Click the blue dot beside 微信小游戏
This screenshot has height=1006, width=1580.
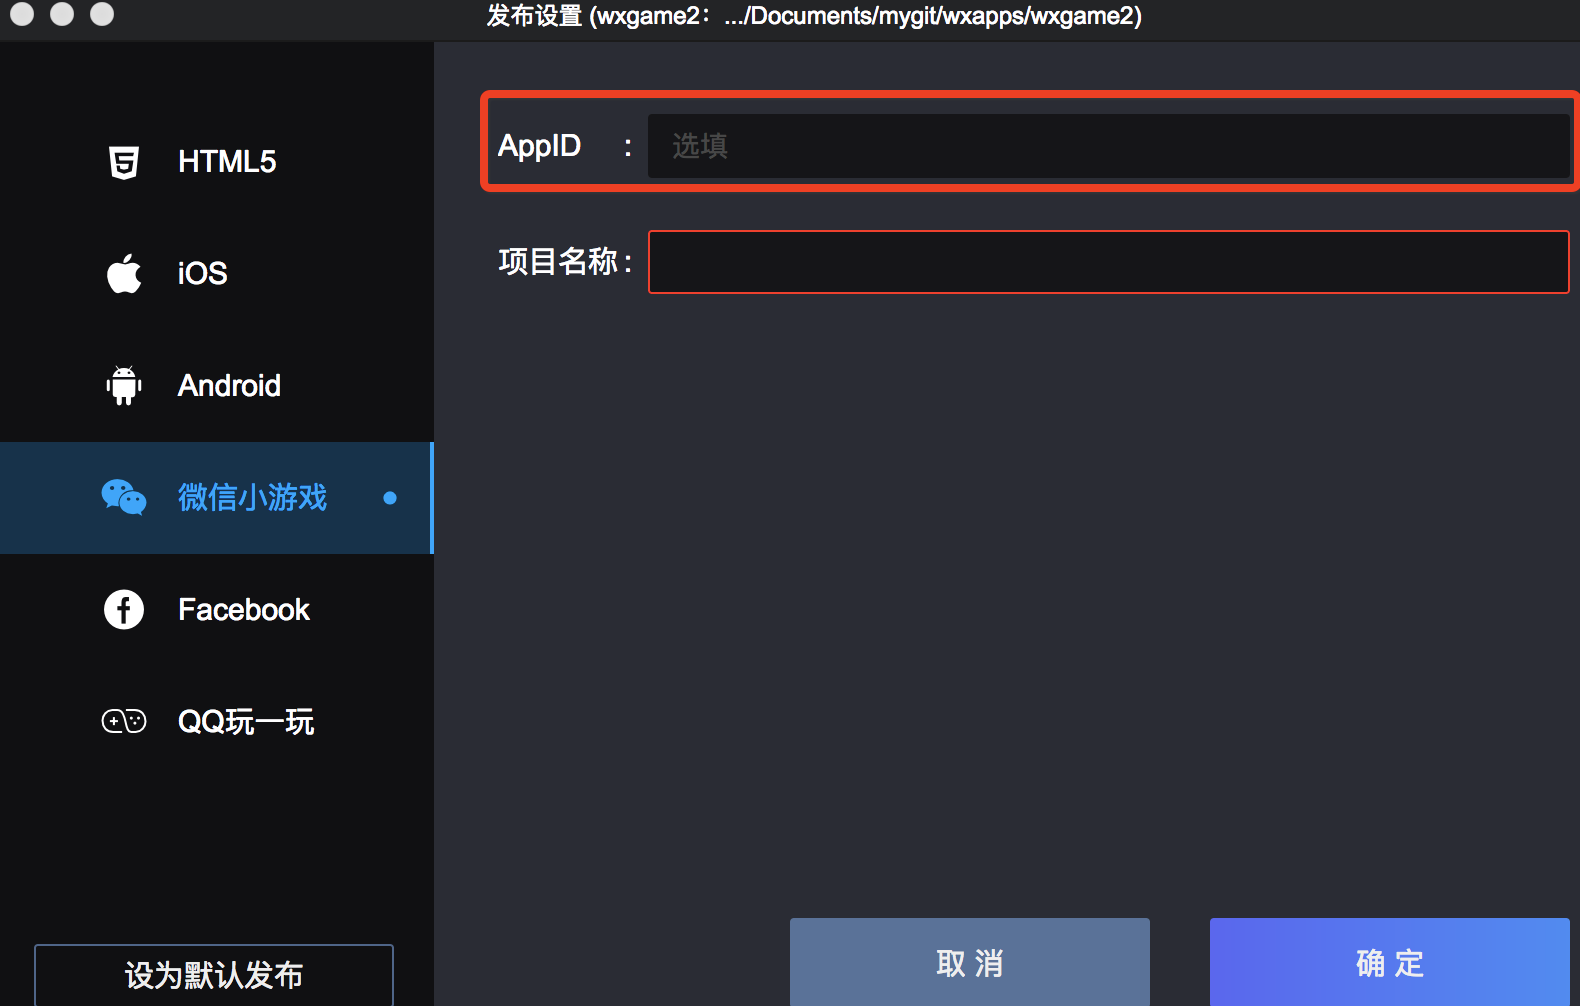(x=390, y=498)
